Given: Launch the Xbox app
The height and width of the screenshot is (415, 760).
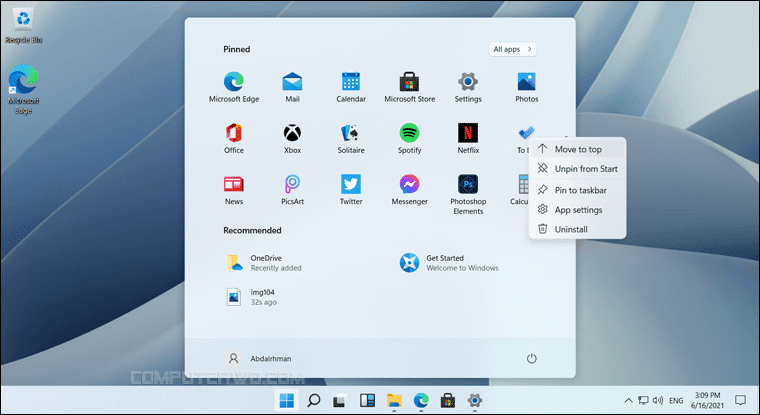Looking at the screenshot, I should tap(292, 139).
